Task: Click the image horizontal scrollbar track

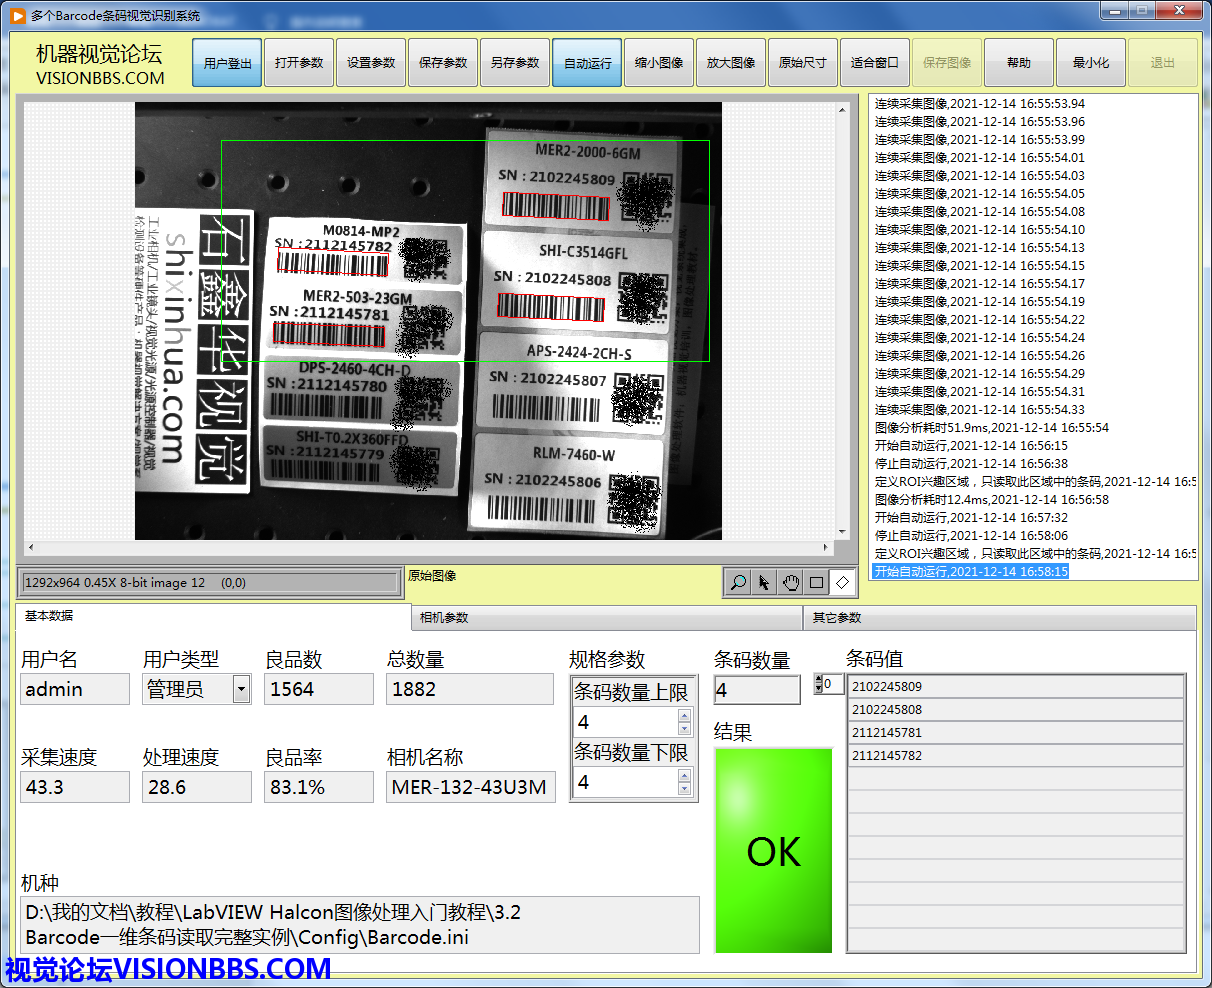Action: point(428,547)
